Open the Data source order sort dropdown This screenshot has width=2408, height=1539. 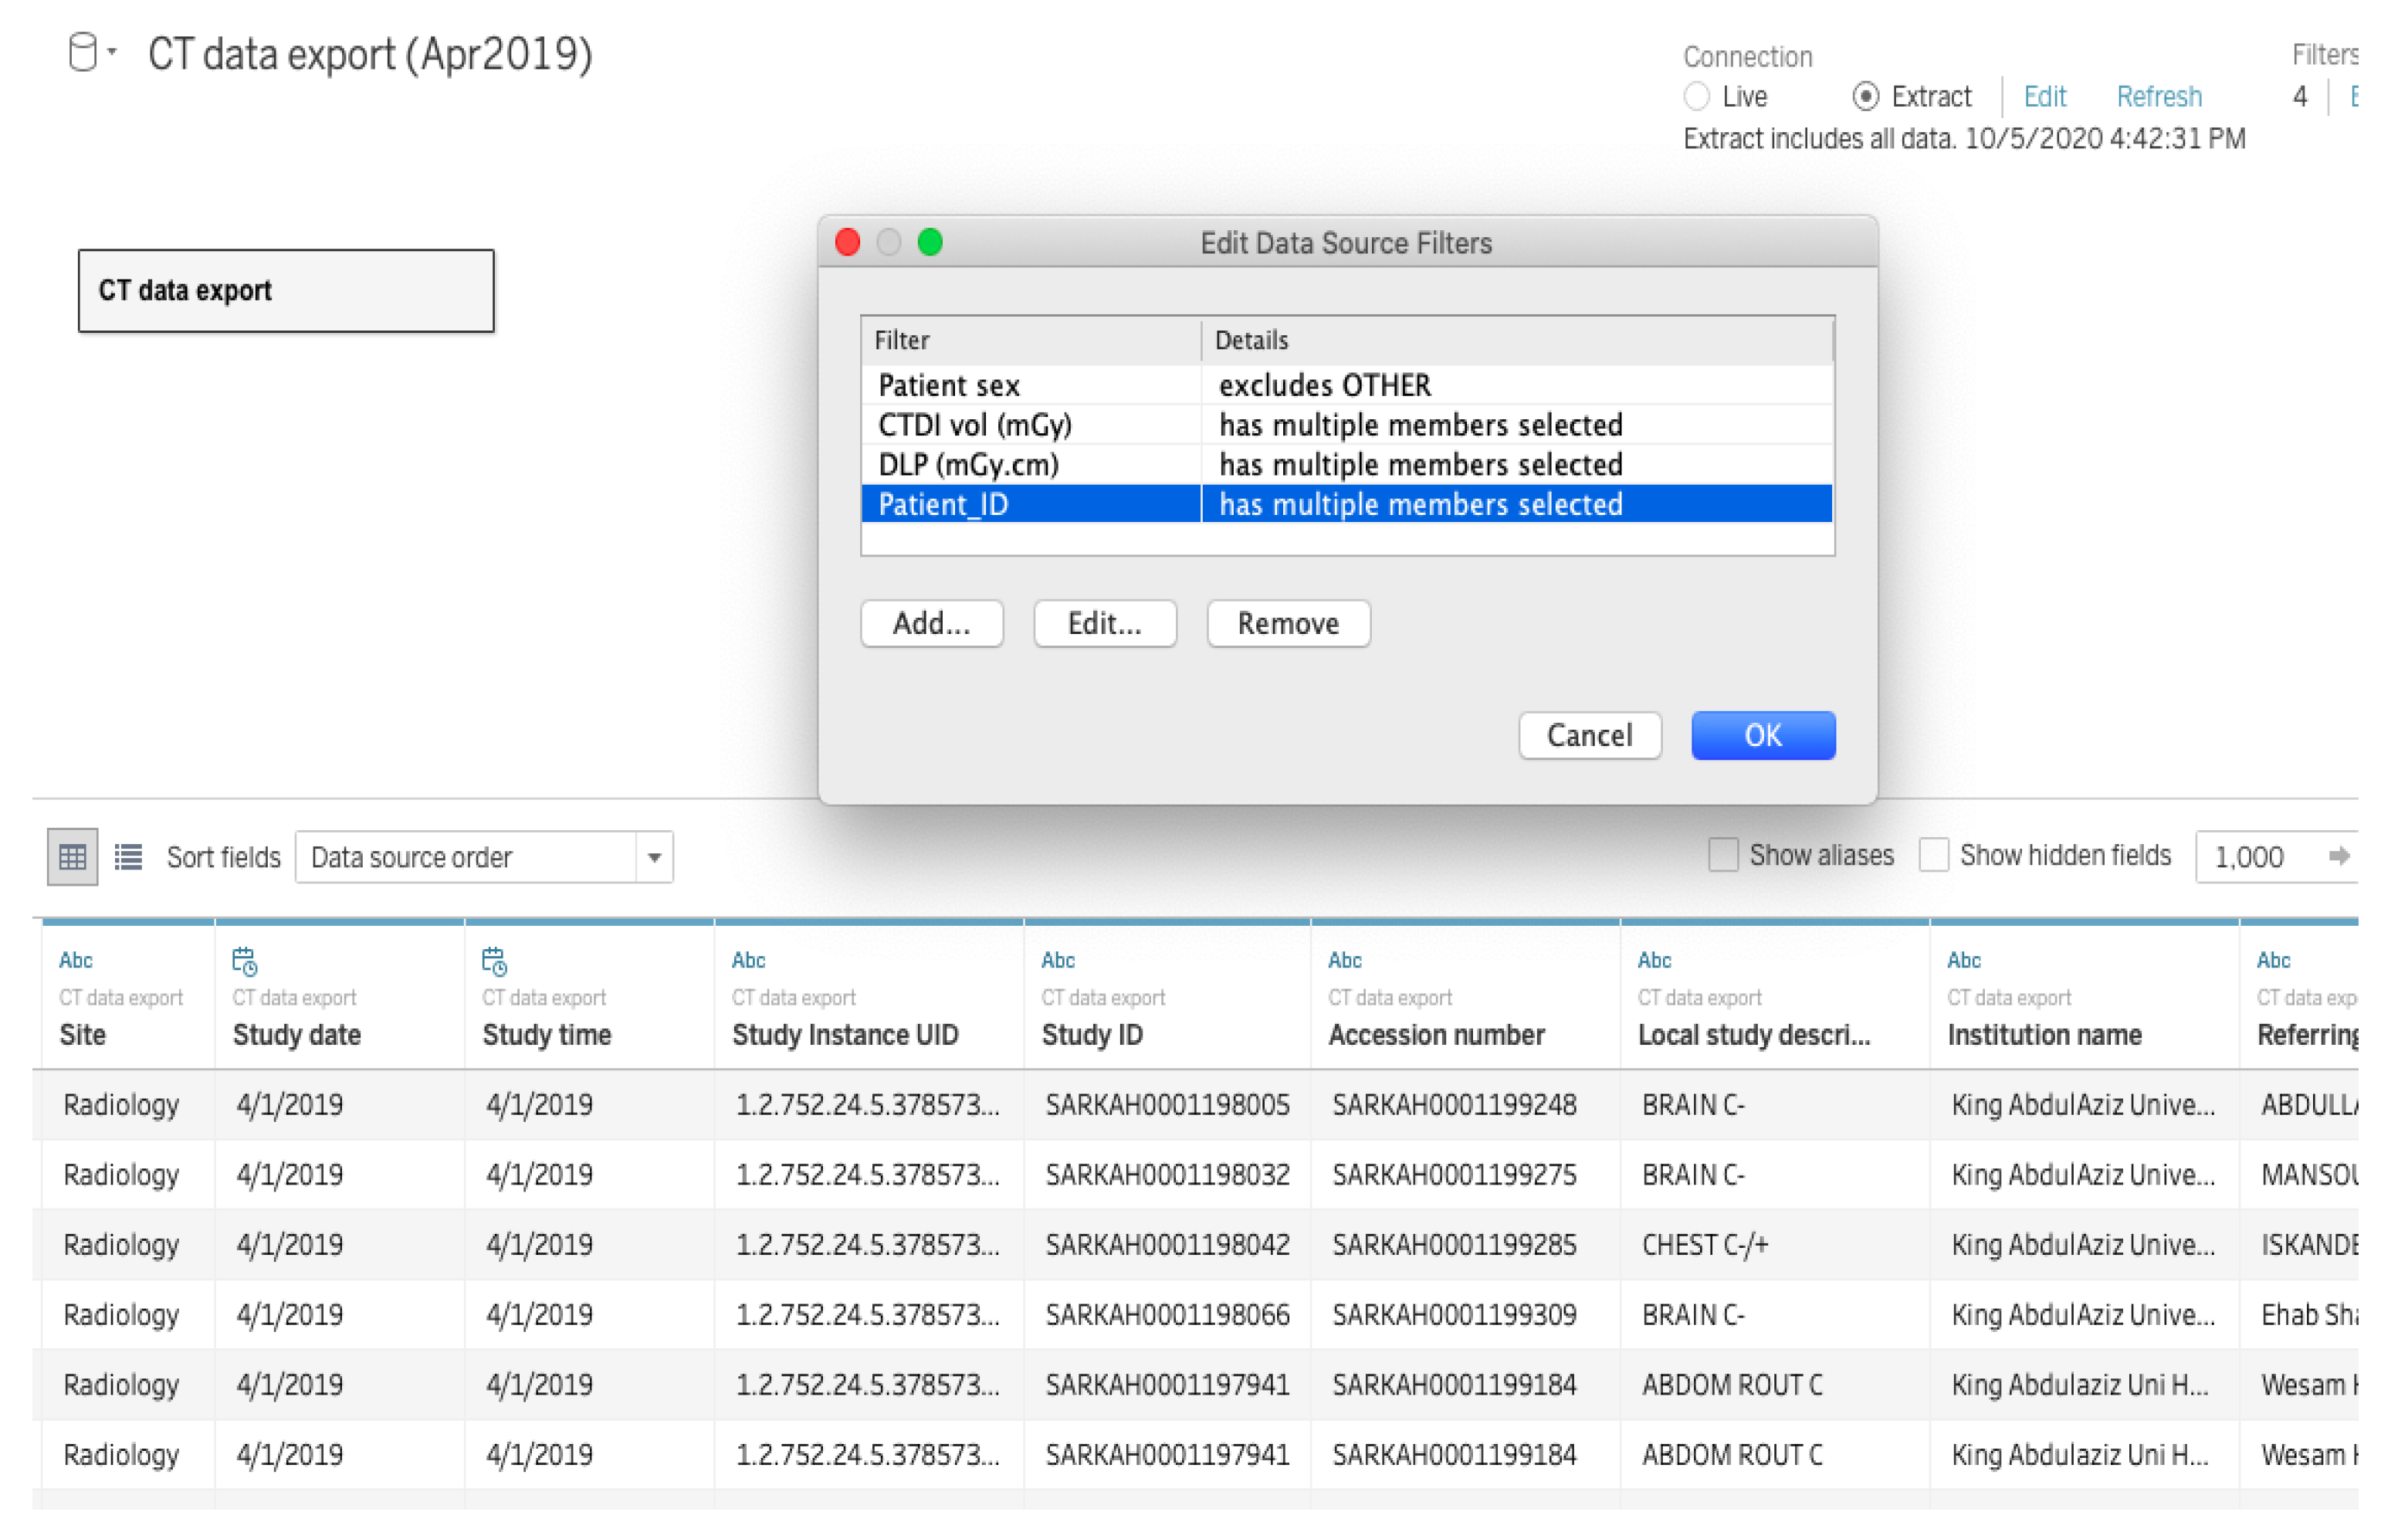click(x=654, y=857)
